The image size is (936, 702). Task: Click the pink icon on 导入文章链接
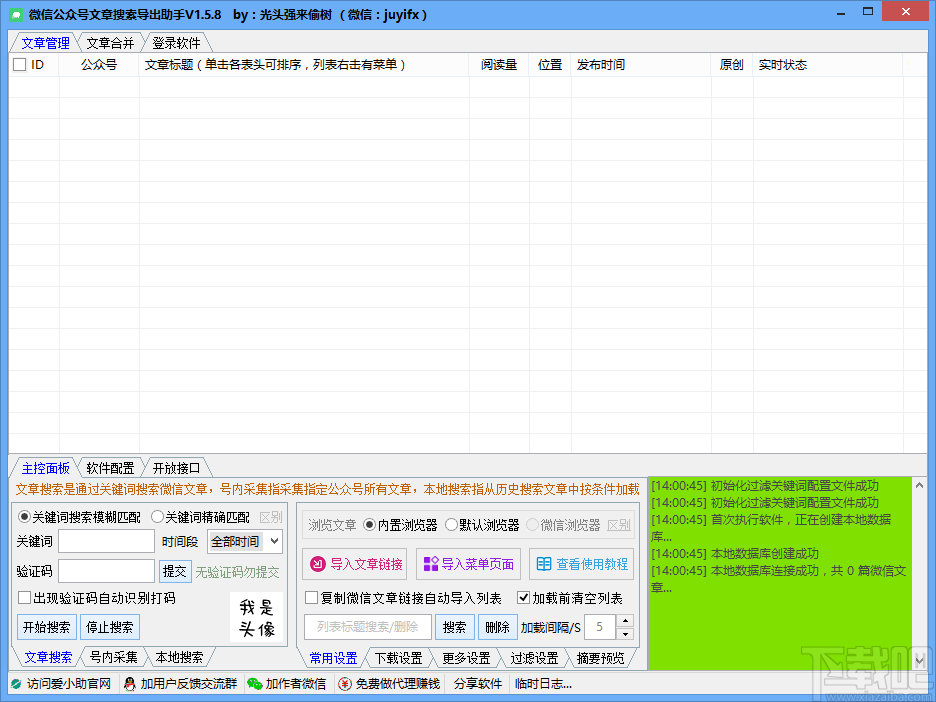318,564
